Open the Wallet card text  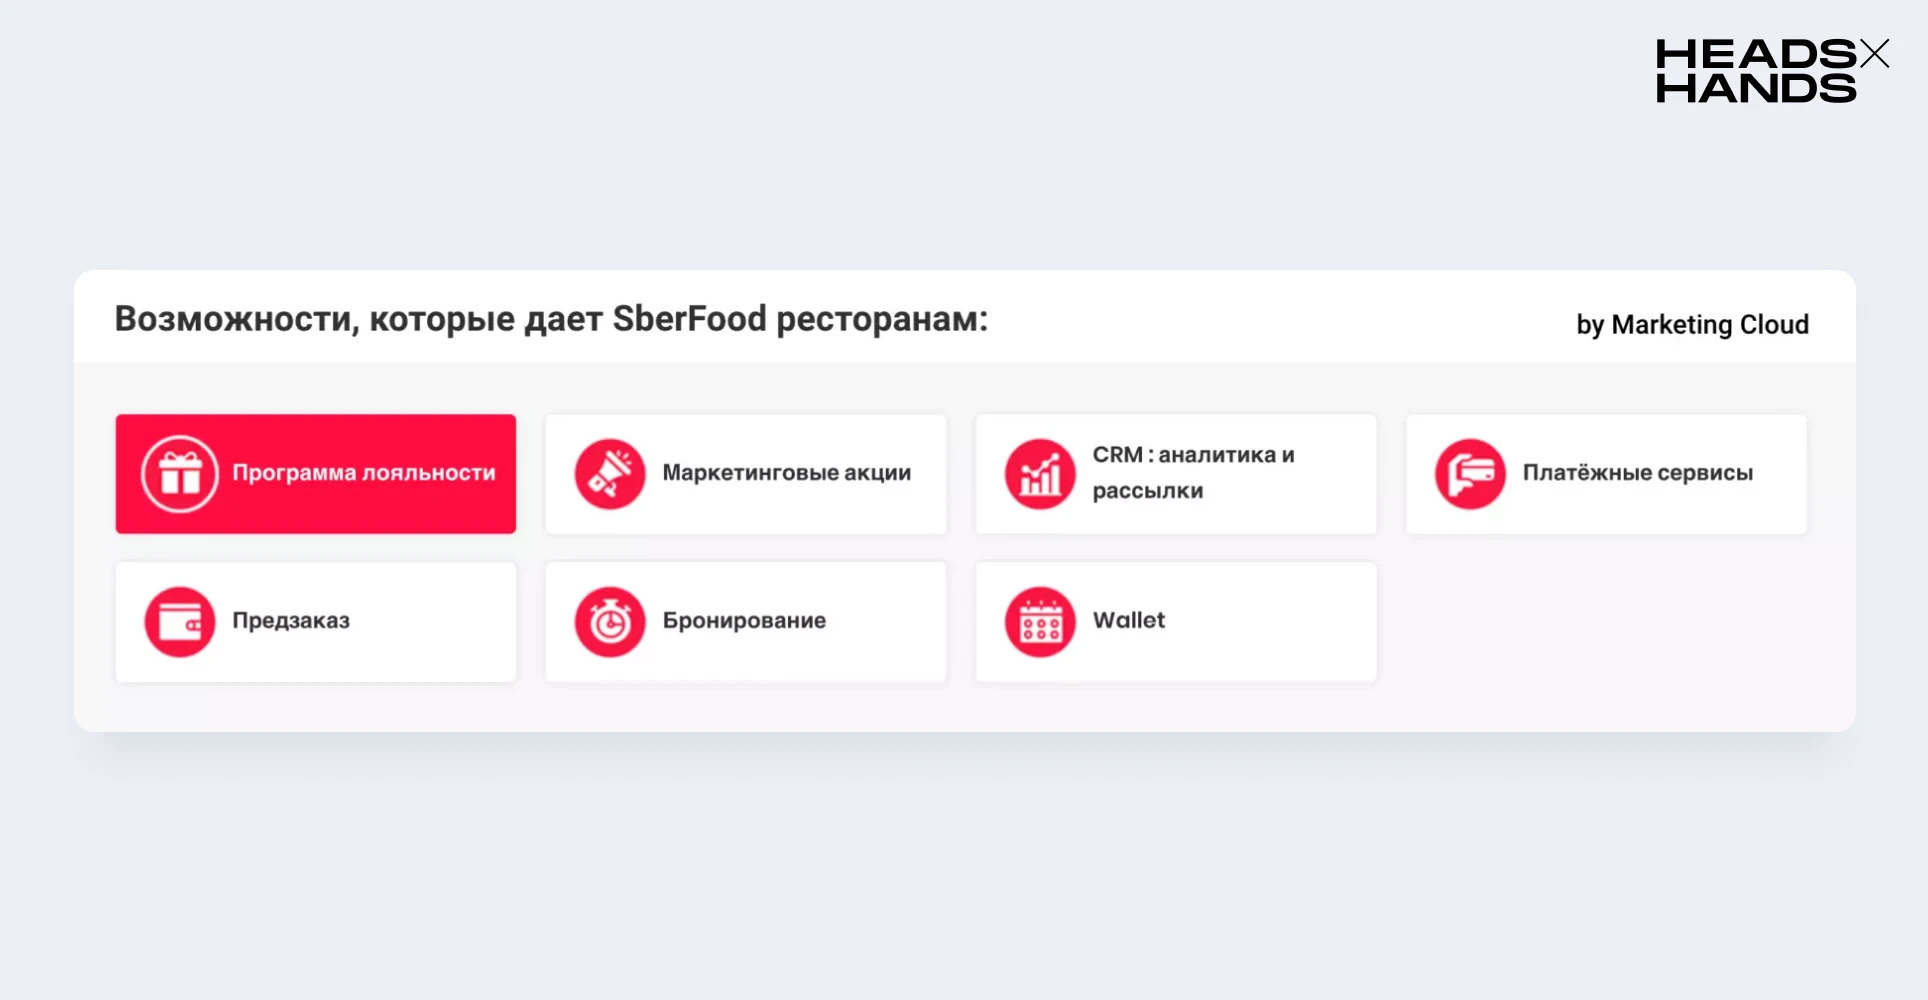tap(1129, 620)
